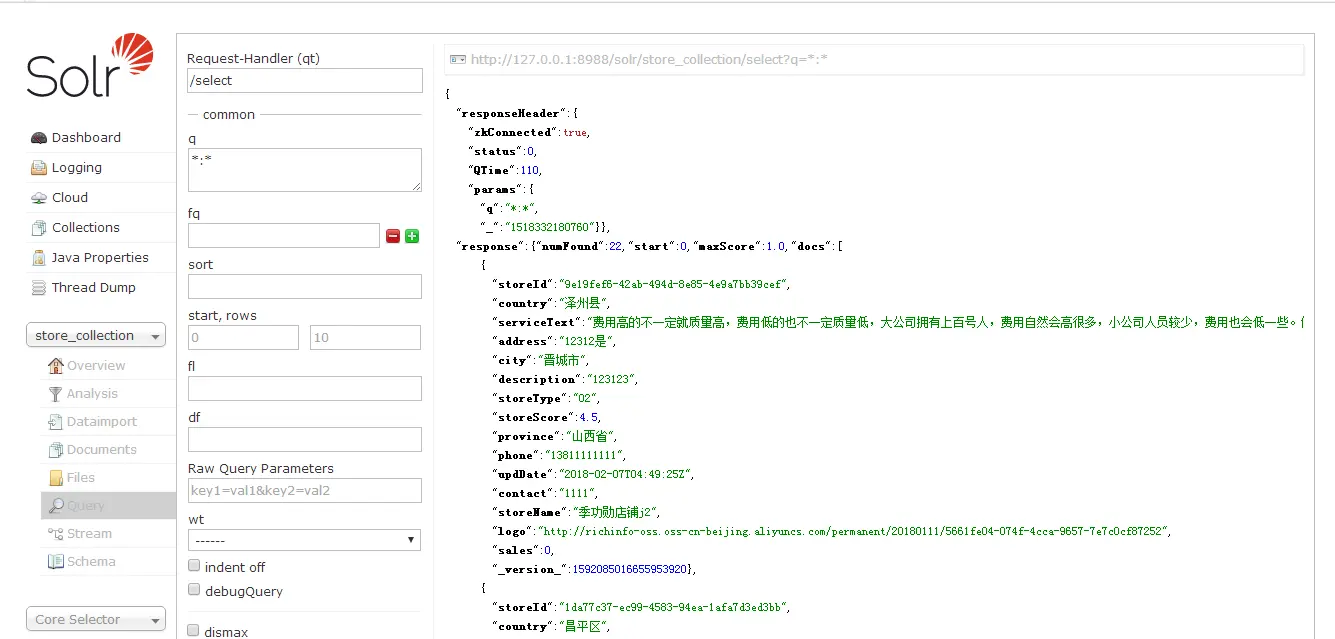Click the Dataimport icon

pyautogui.click(x=56, y=422)
